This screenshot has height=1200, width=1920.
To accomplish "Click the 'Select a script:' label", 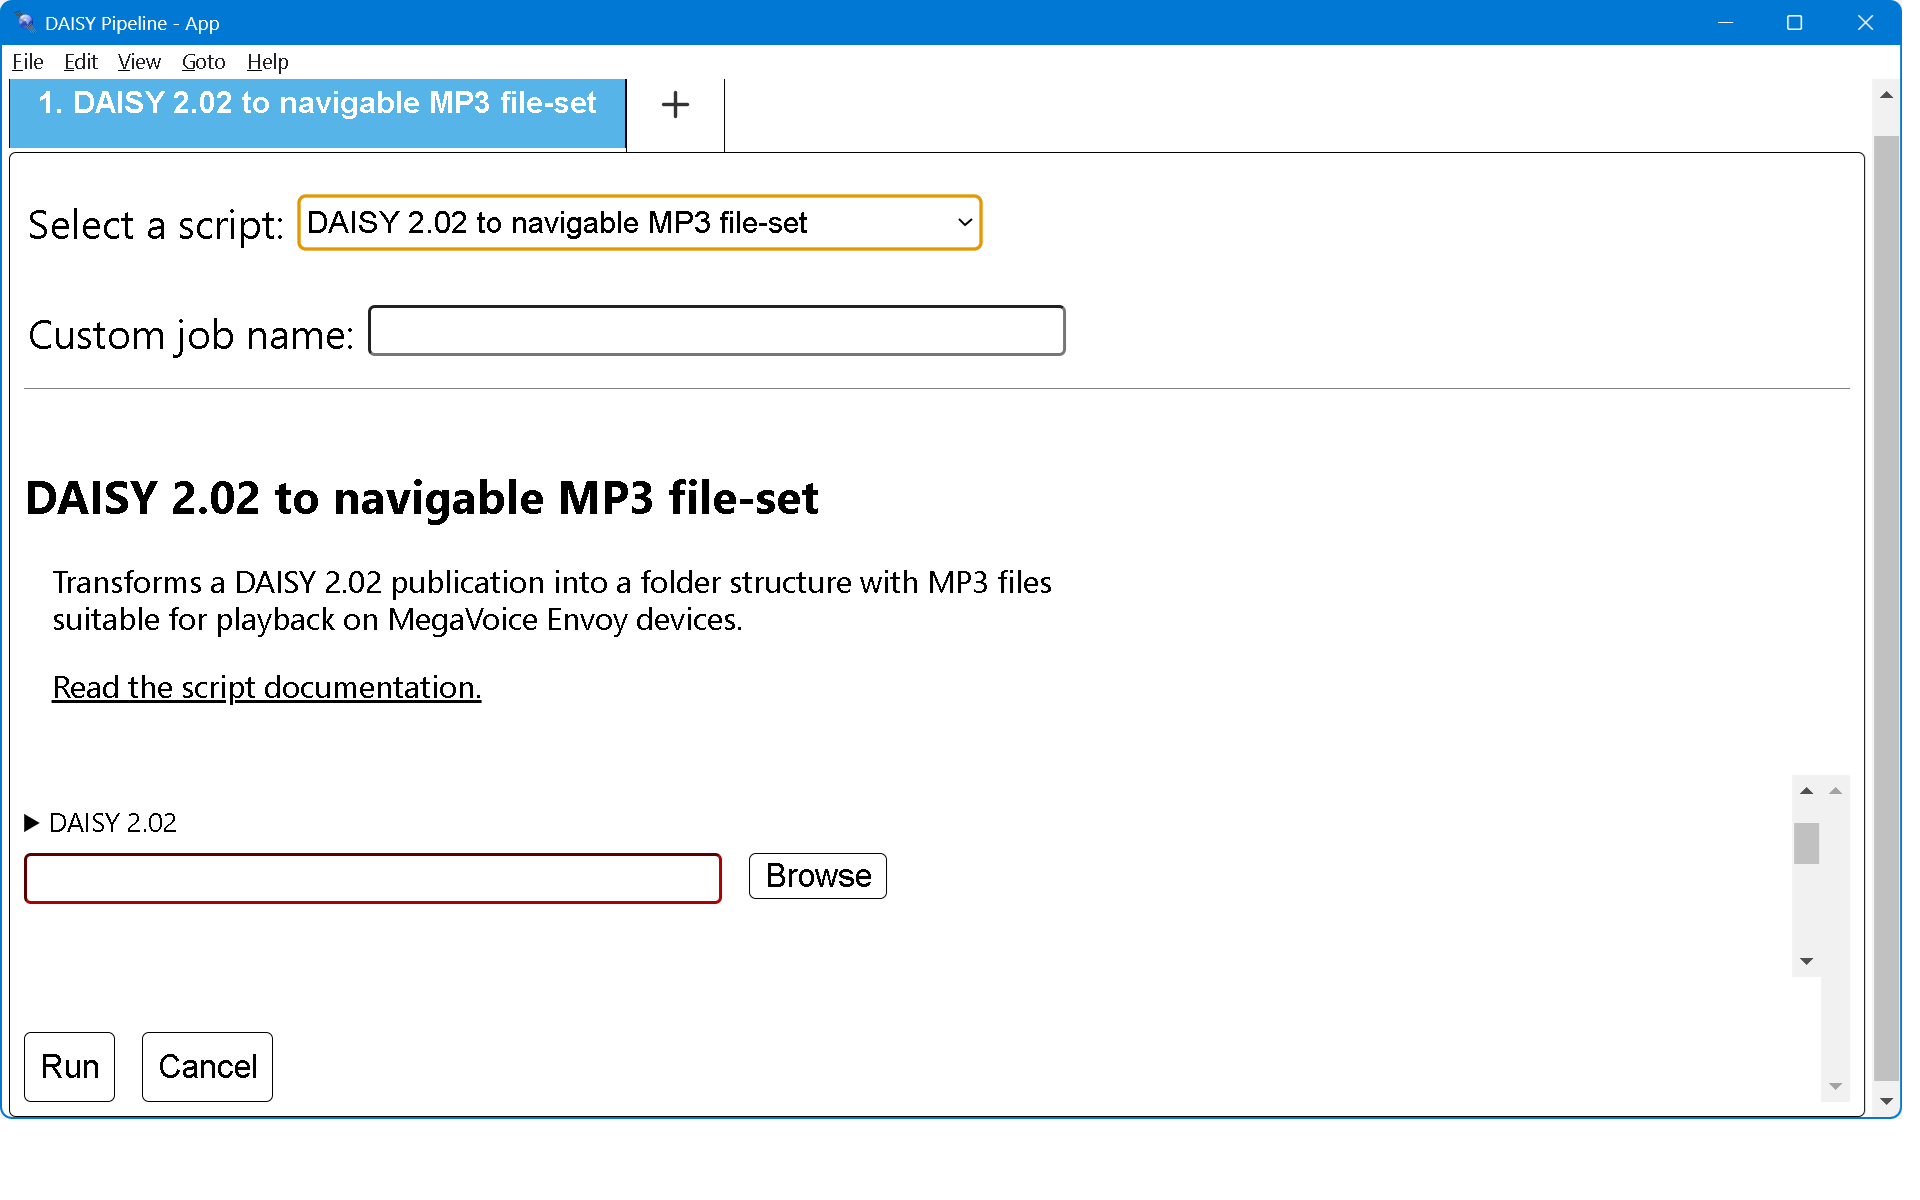I will click(156, 225).
